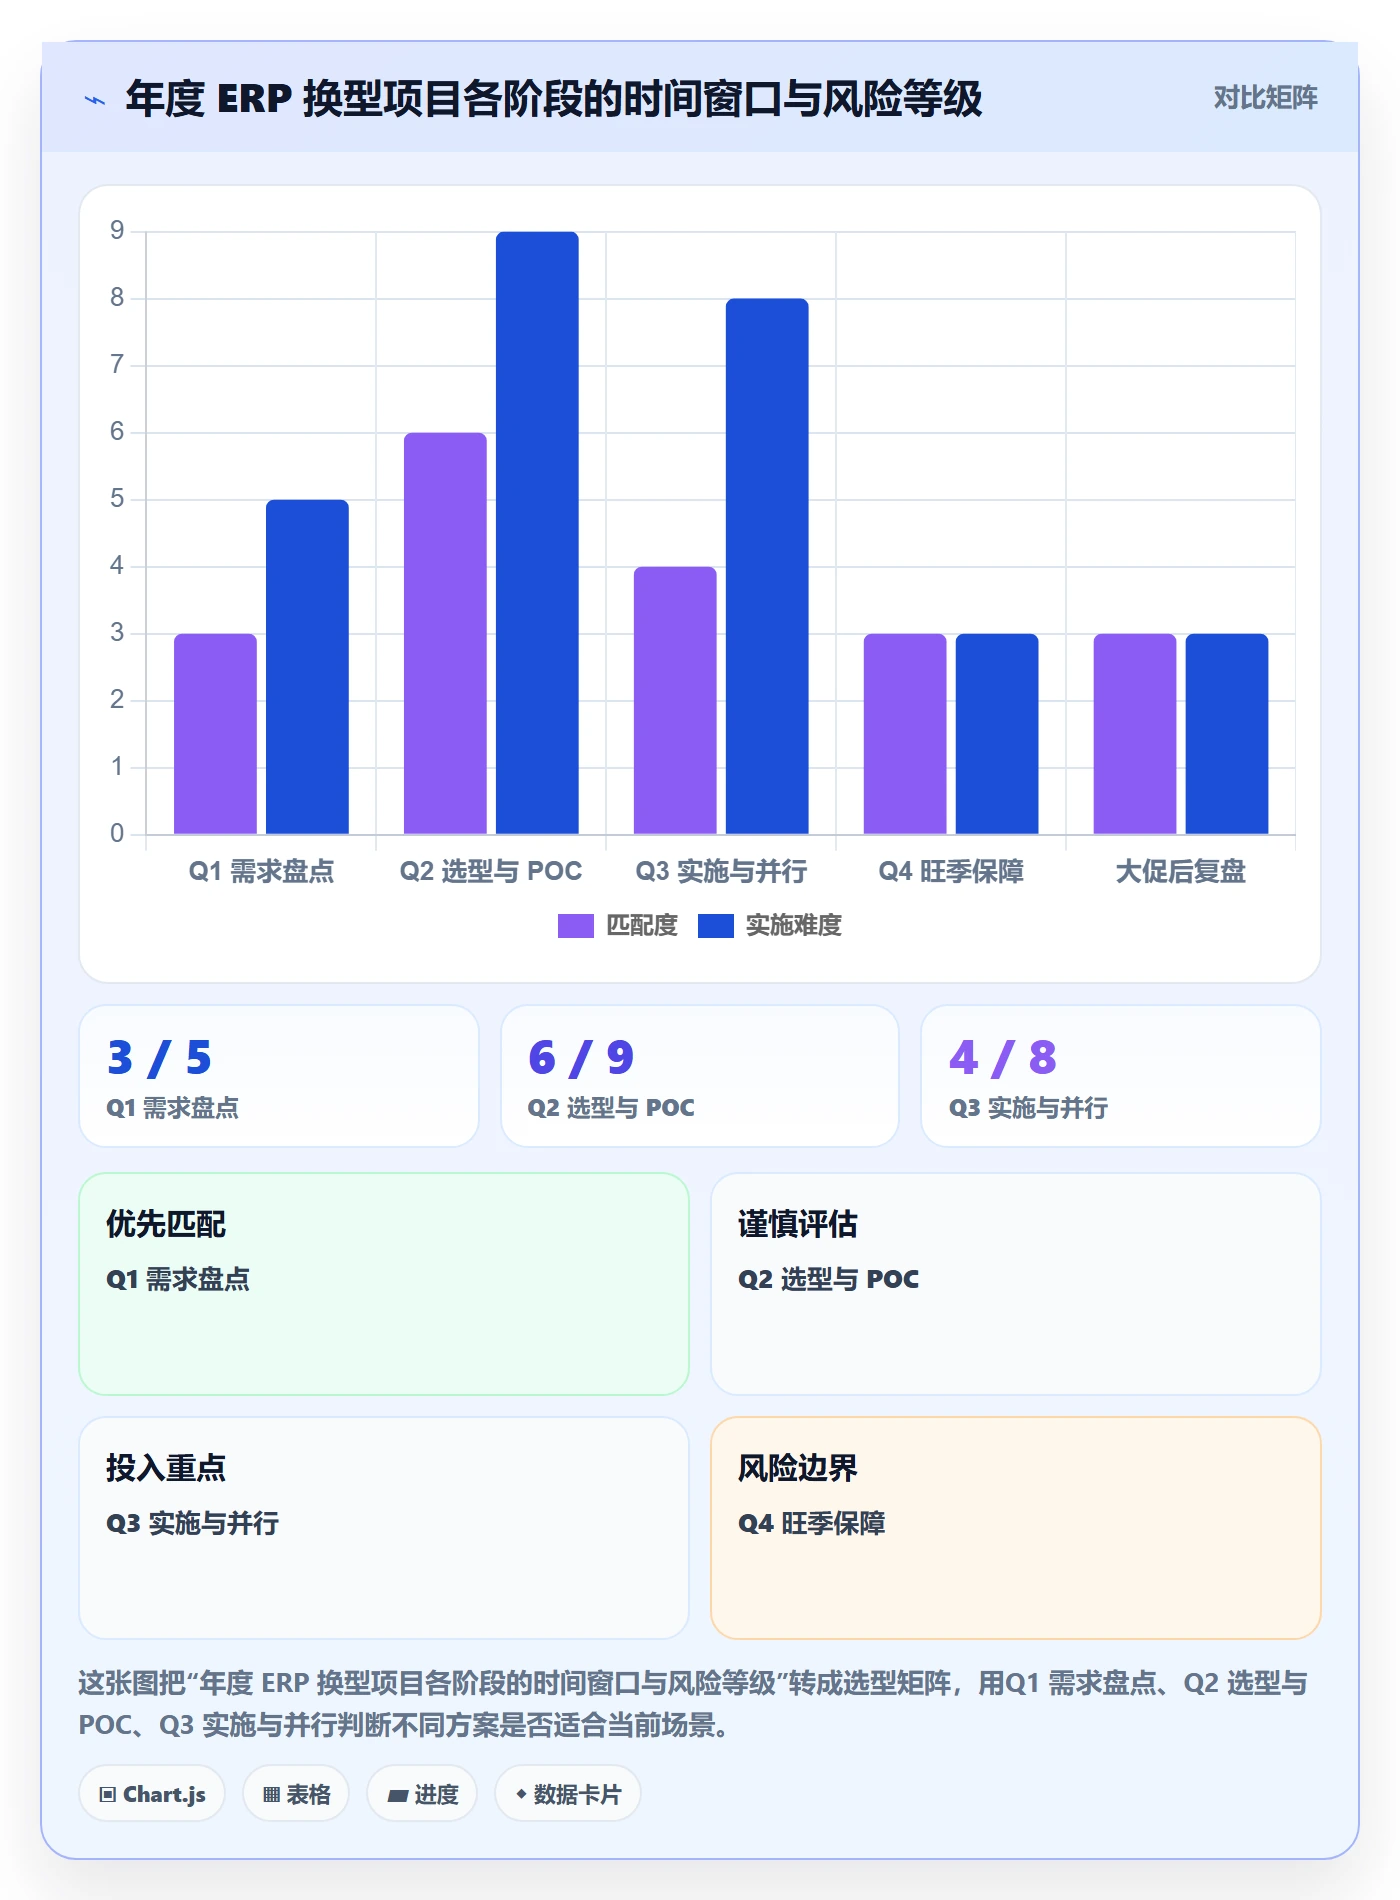Click the Q1 需求盘点 x-axis label
Image resolution: width=1400 pixels, height=1900 pixels.
click(261, 871)
